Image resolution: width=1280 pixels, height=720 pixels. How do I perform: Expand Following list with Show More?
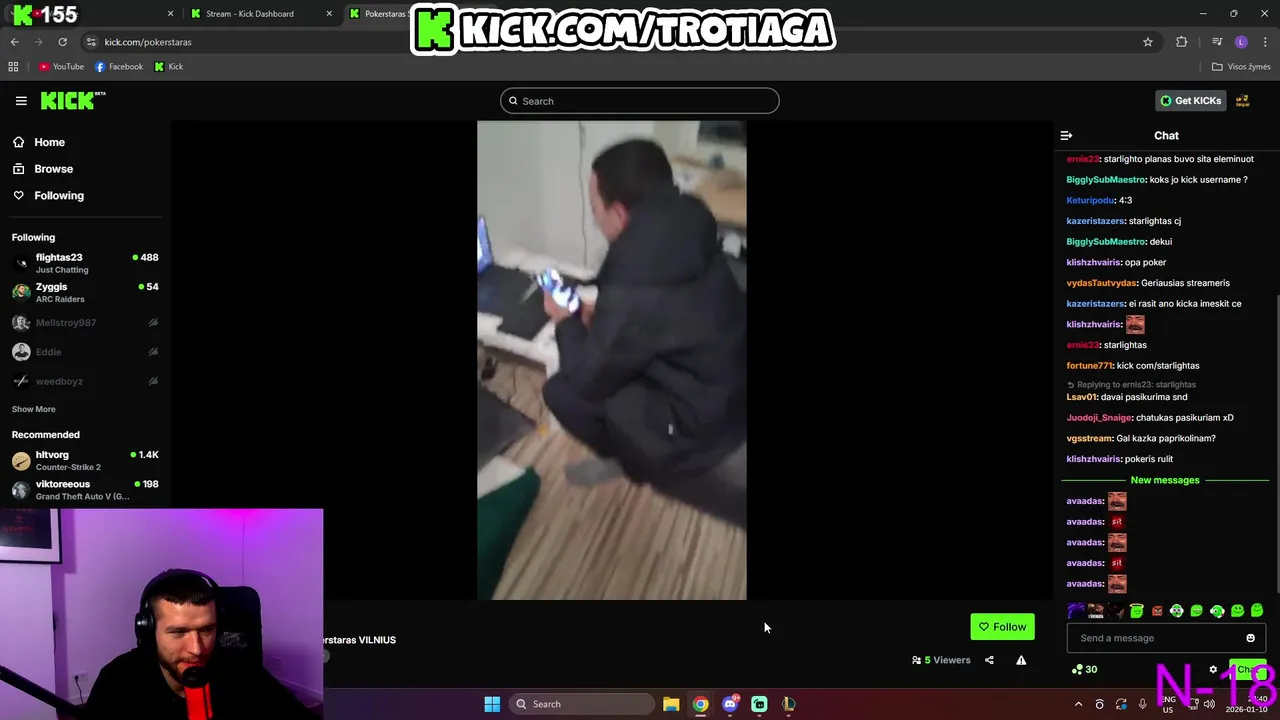coord(33,409)
